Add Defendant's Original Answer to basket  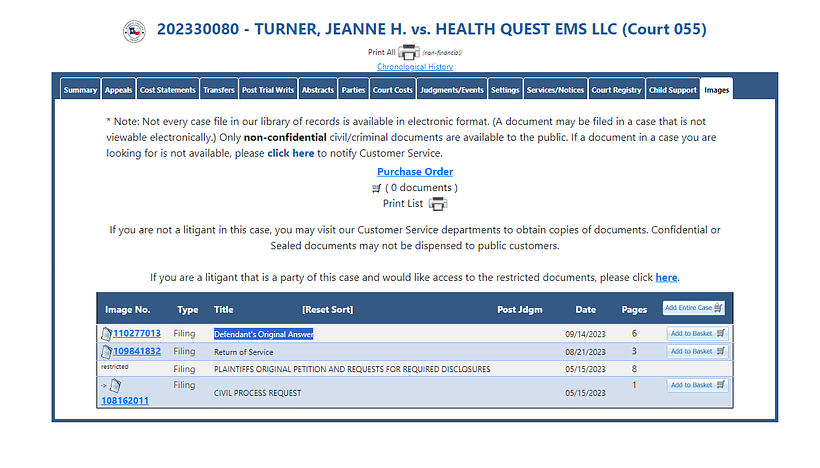click(698, 334)
